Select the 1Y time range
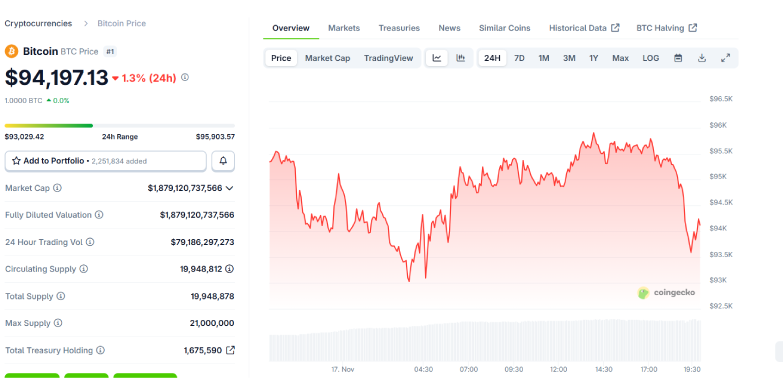Image resolution: width=783 pixels, height=388 pixels. (594, 58)
